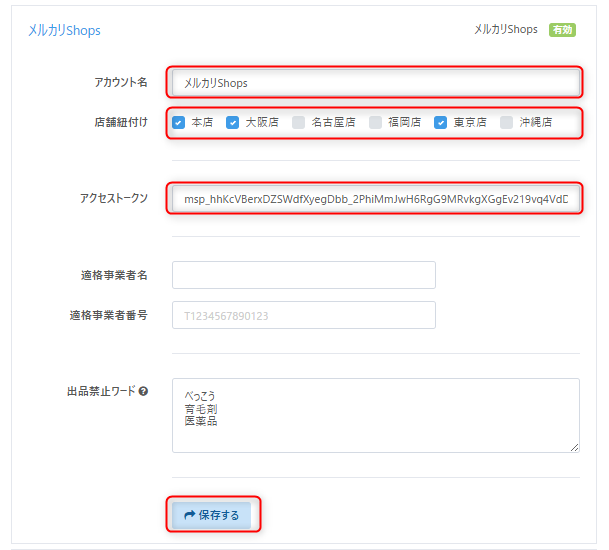Image resolution: width=609 pixels, height=550 pixels.
Task: Focus the 適格事業者番号 input field
Action: 304,315
